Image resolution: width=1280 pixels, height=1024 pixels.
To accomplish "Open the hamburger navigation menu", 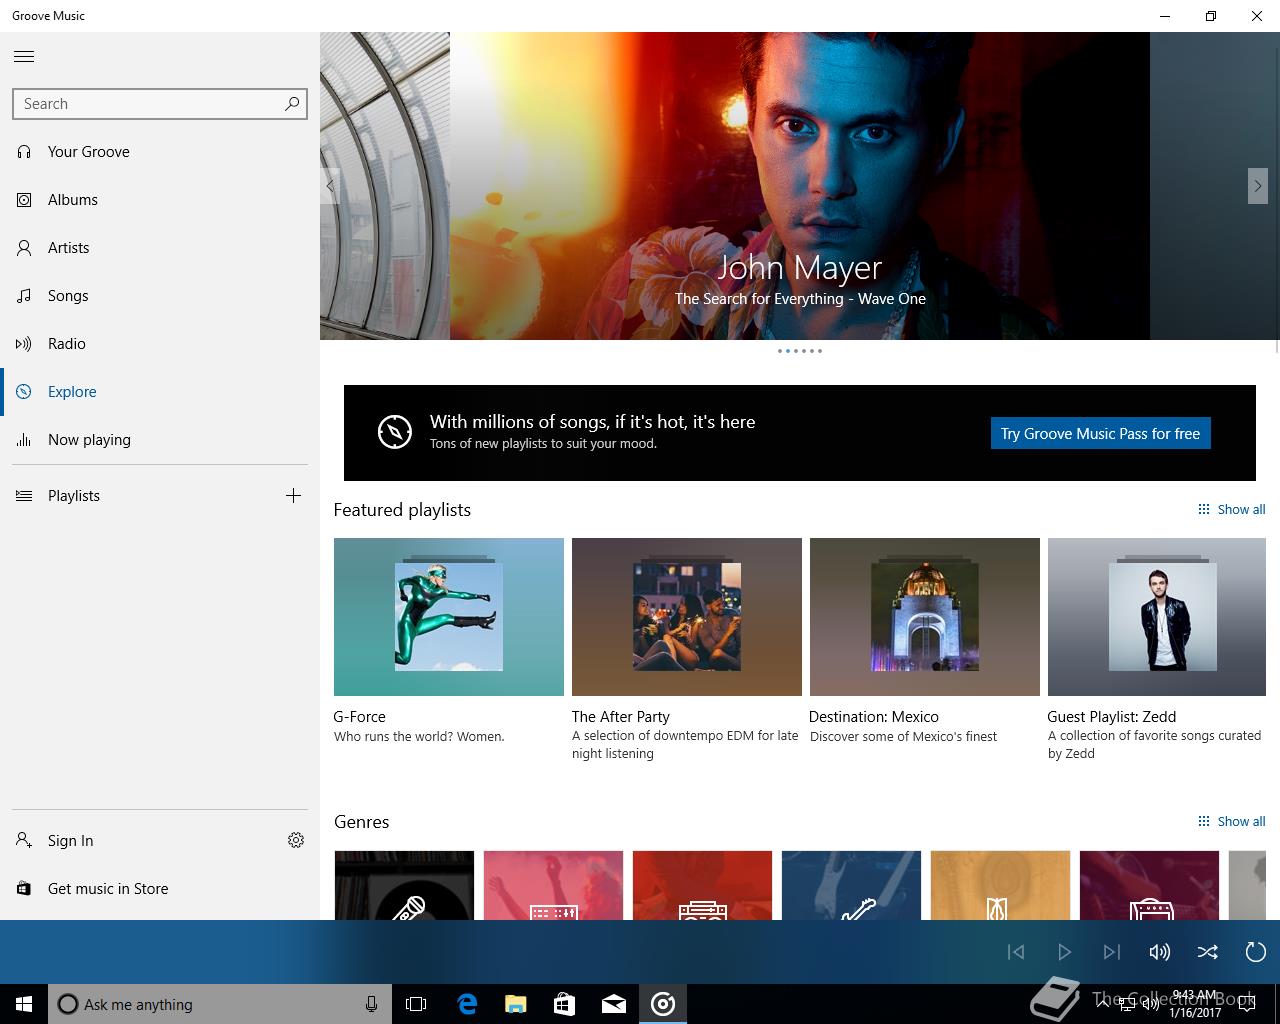I will [x=24, y=56].
